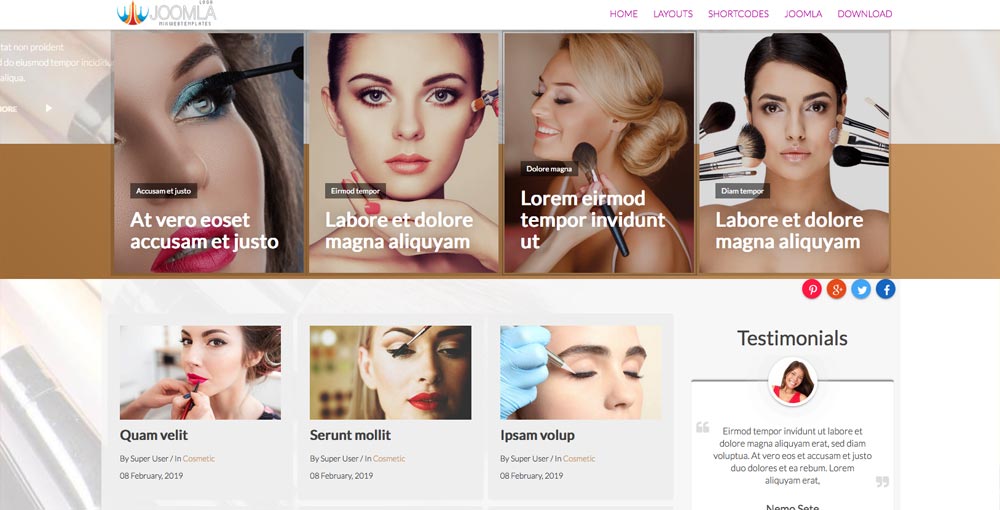The image size is (1000, 510).
Task: Click the Joomla logo in header
Action: pos(166,13)
